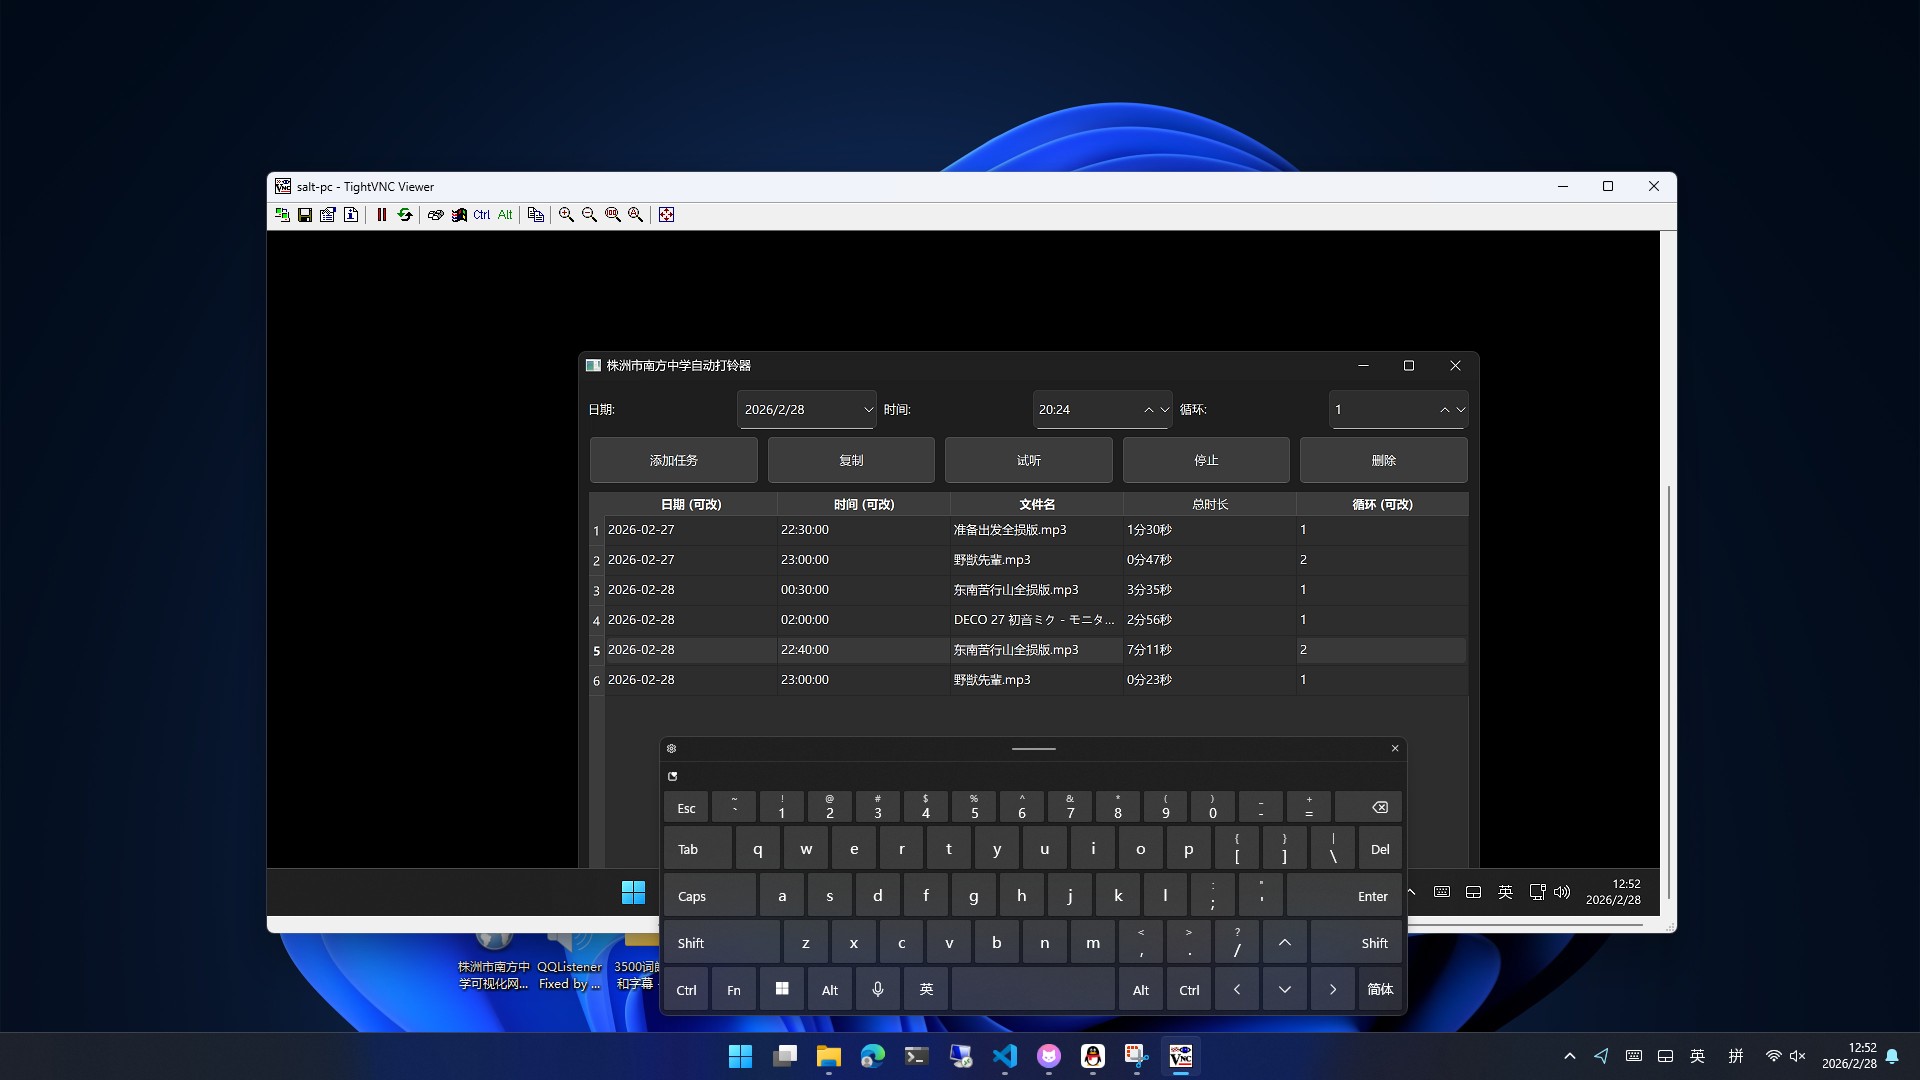Toggle the Alt key in TightVNC toolbar
Screen dimensions: 1920x1080
click(505, 215)
